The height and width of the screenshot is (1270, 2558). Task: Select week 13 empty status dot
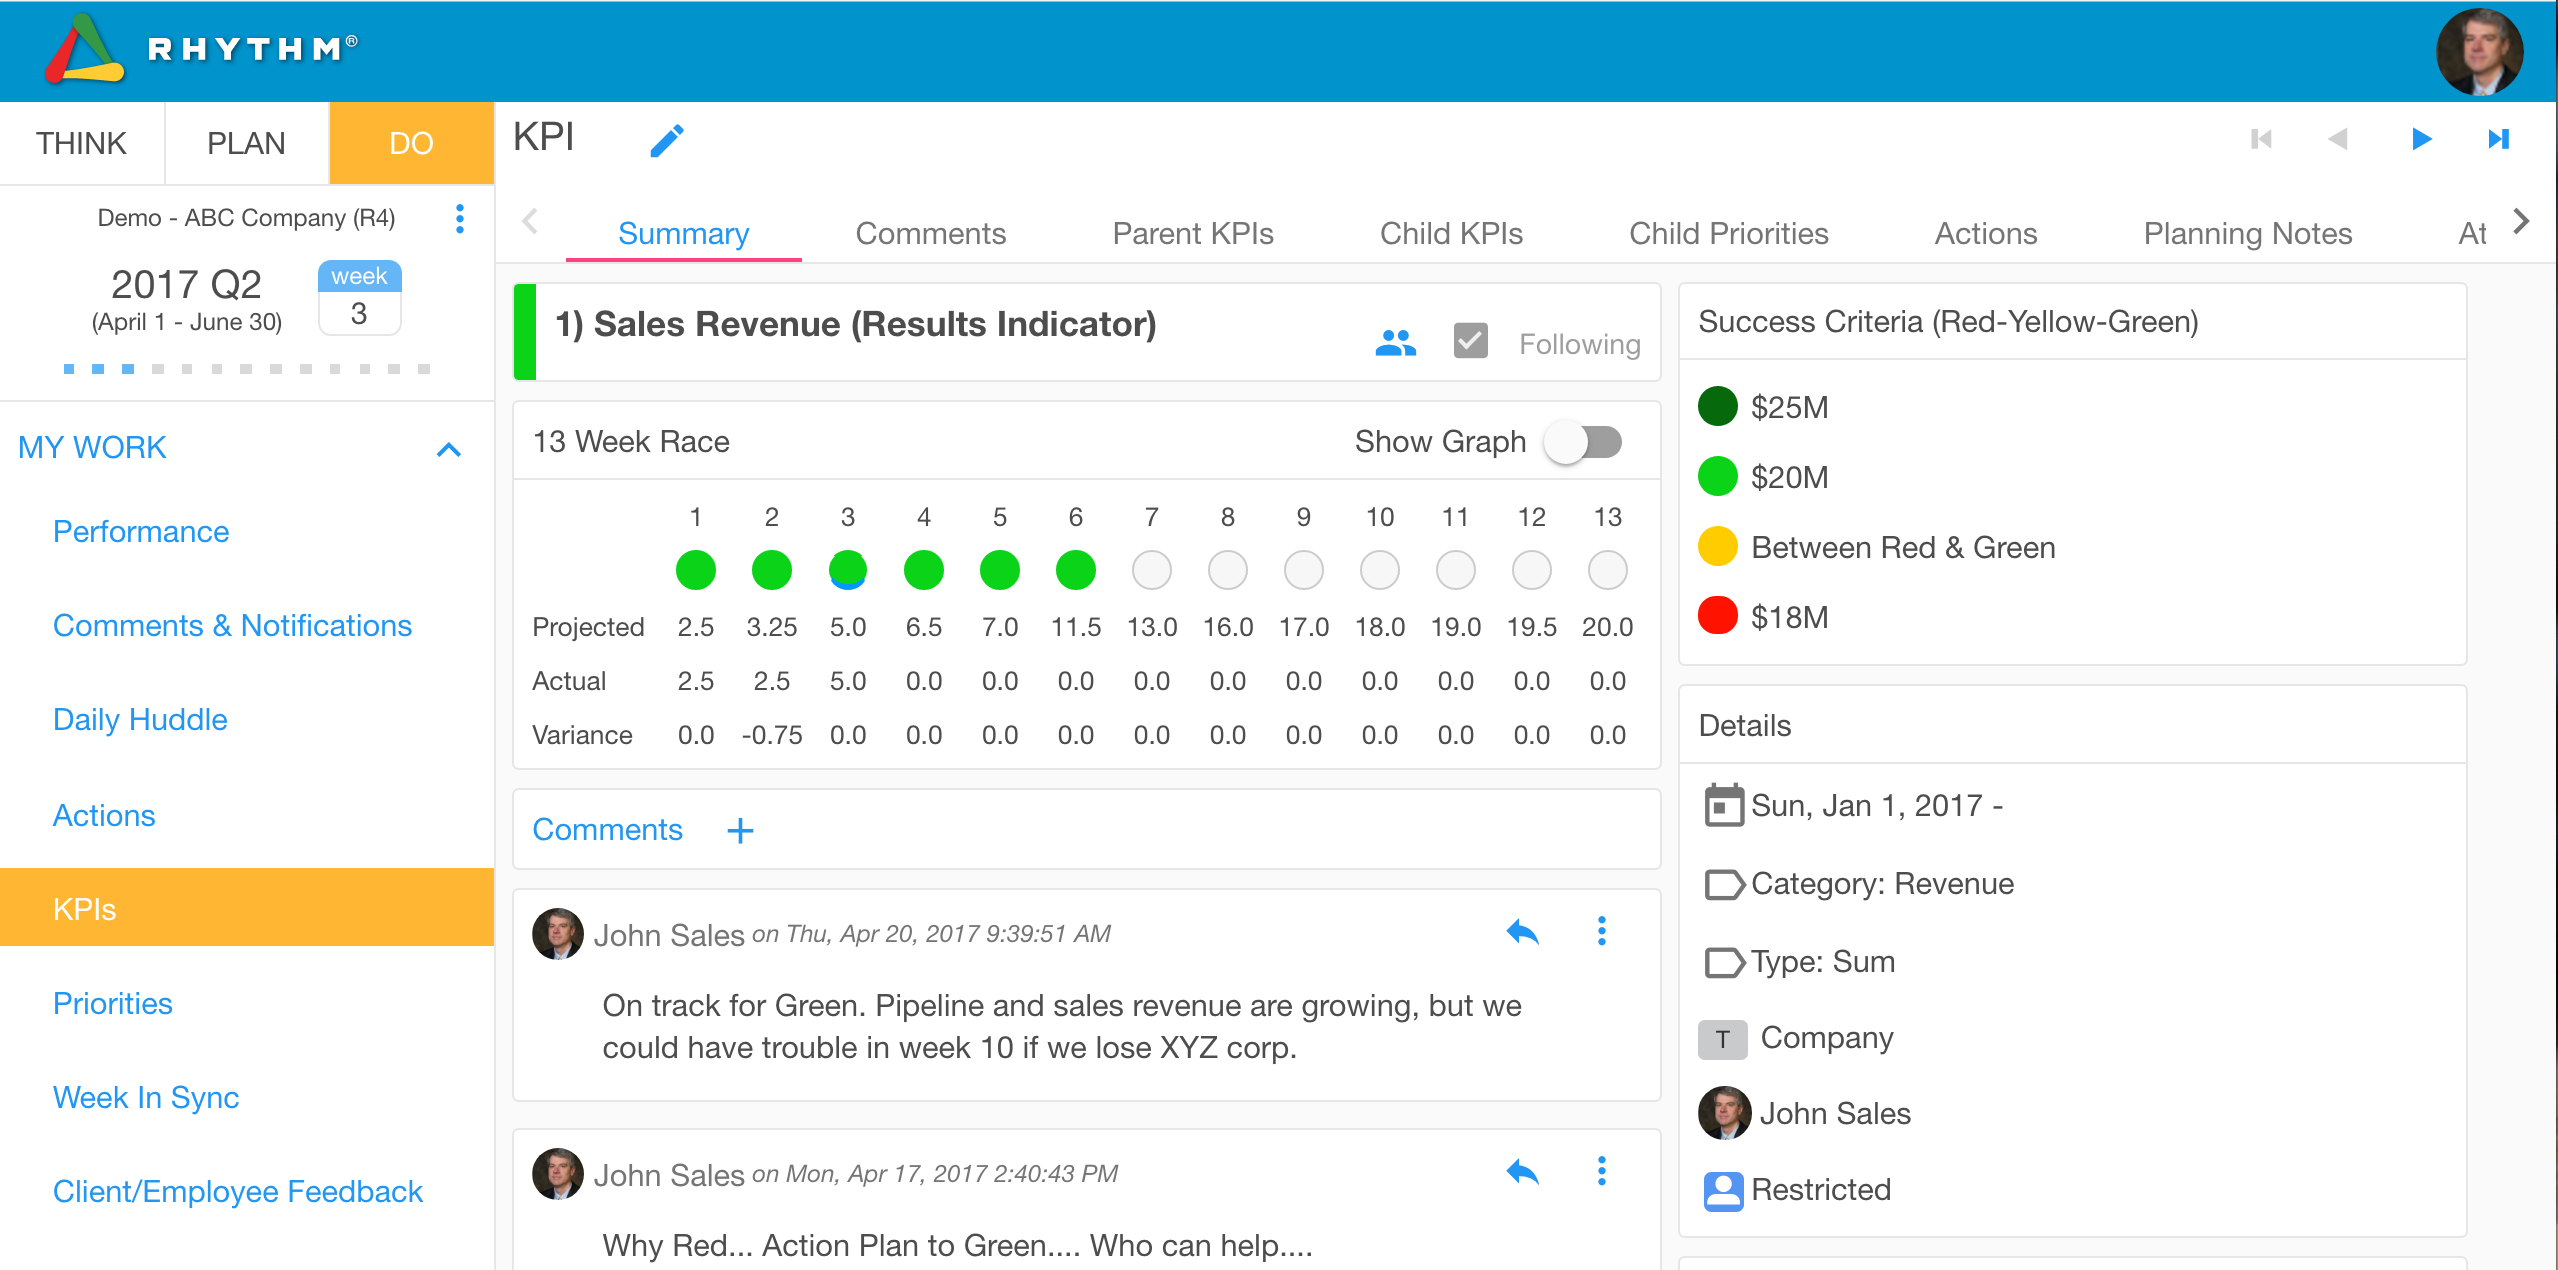coord(1607,571)
